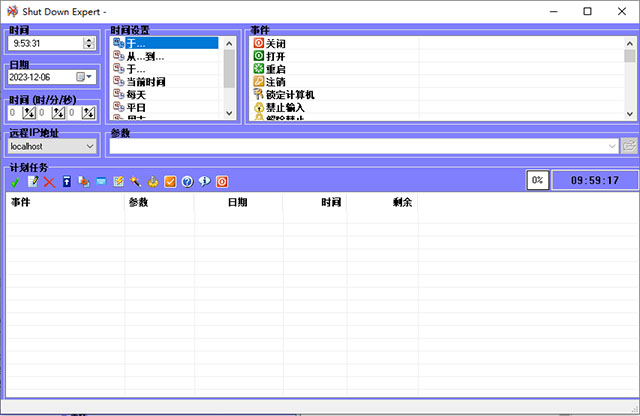
Task: Click the green snowflake icon beside 重启
Action: (259, 68)
